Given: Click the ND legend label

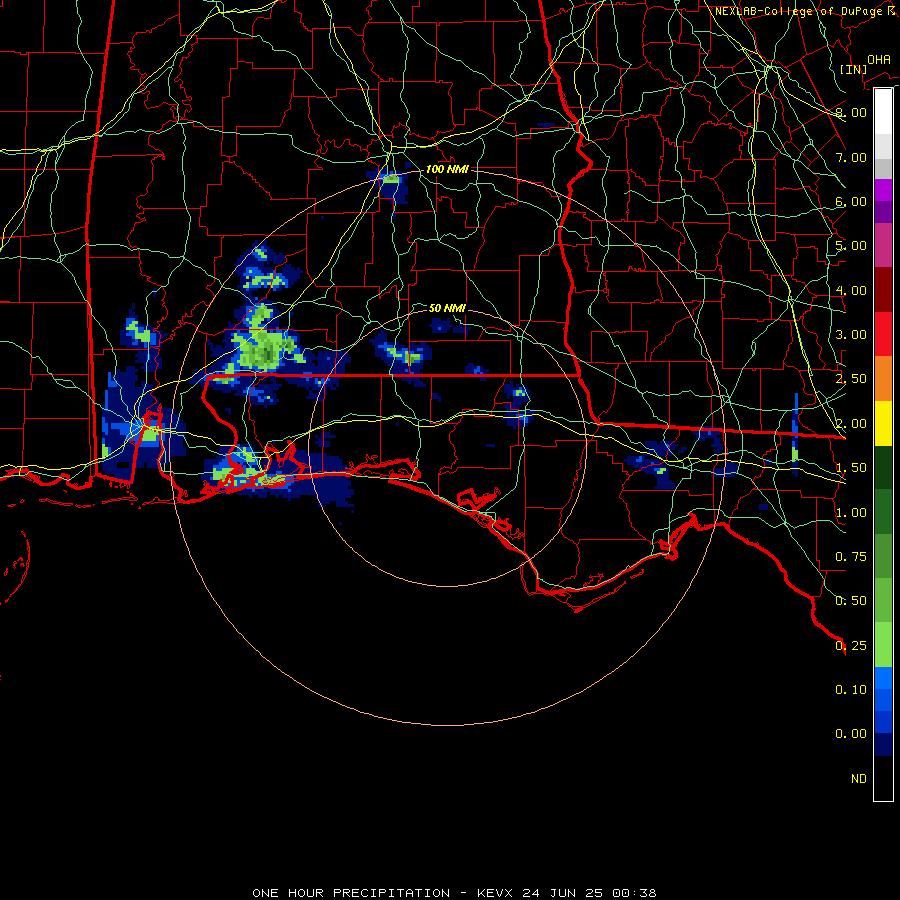Looking at the screenshot, I should tap(859, 779).
